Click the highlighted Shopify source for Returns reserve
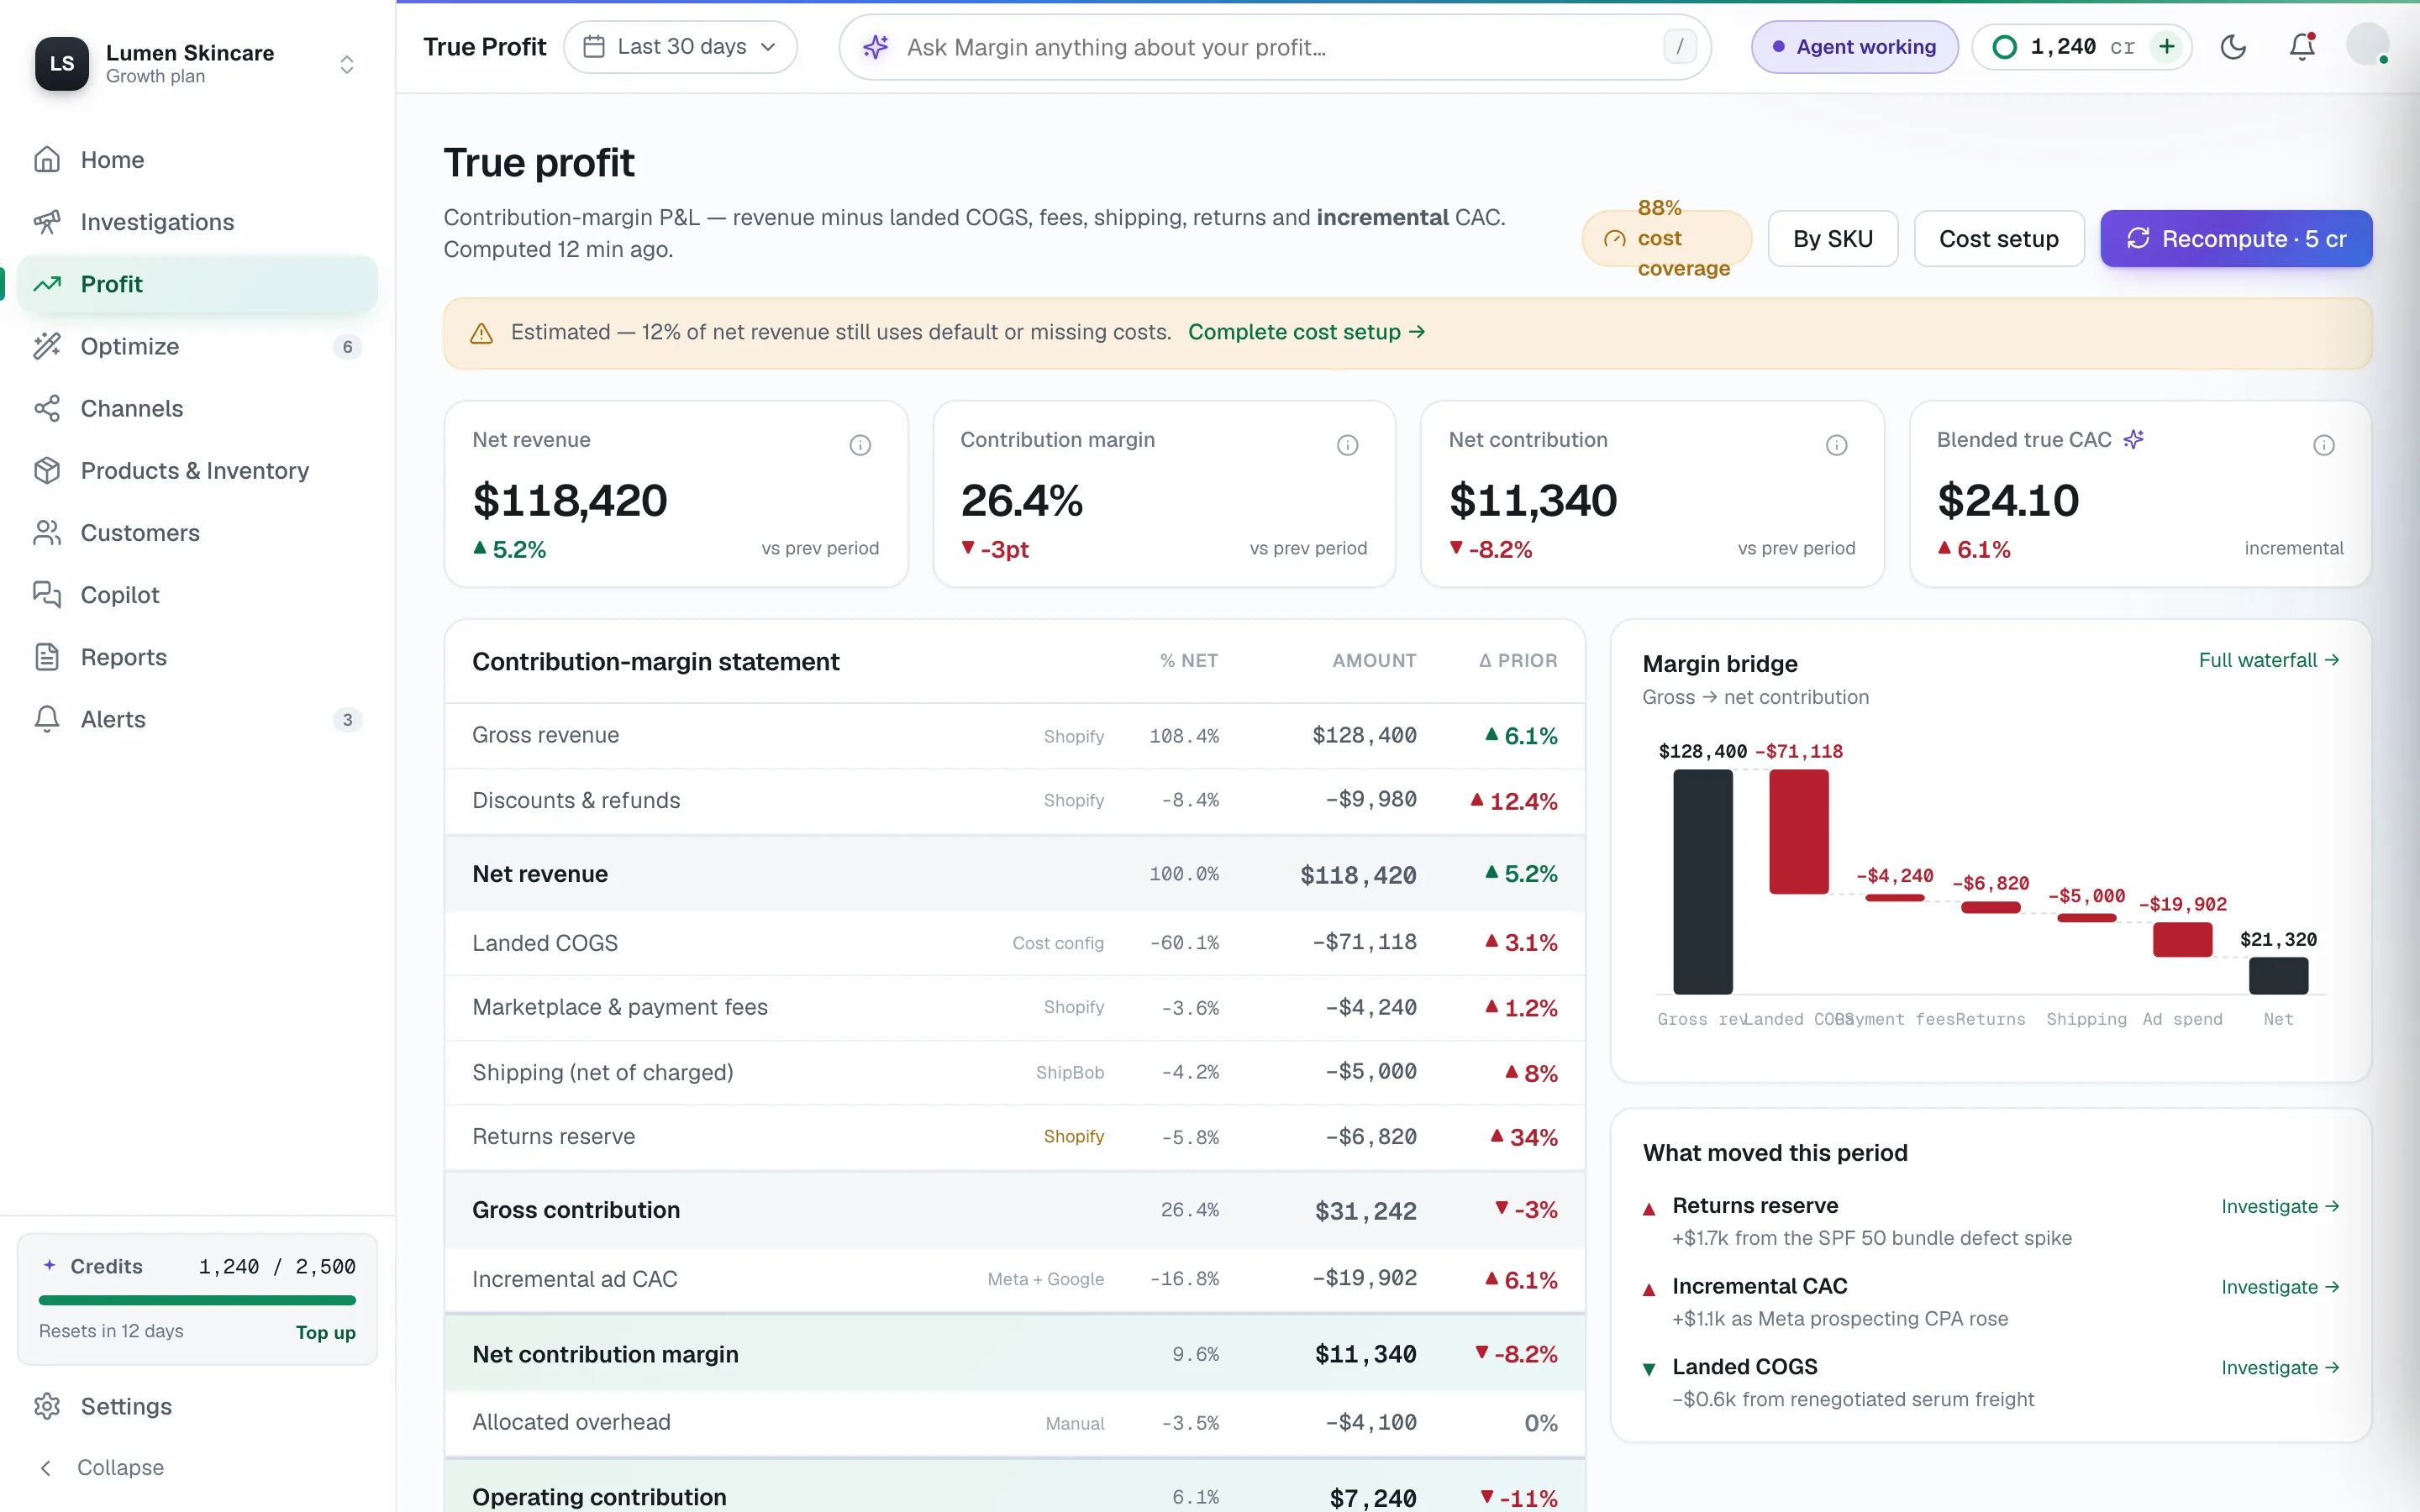 (x=1073, y=1136)
